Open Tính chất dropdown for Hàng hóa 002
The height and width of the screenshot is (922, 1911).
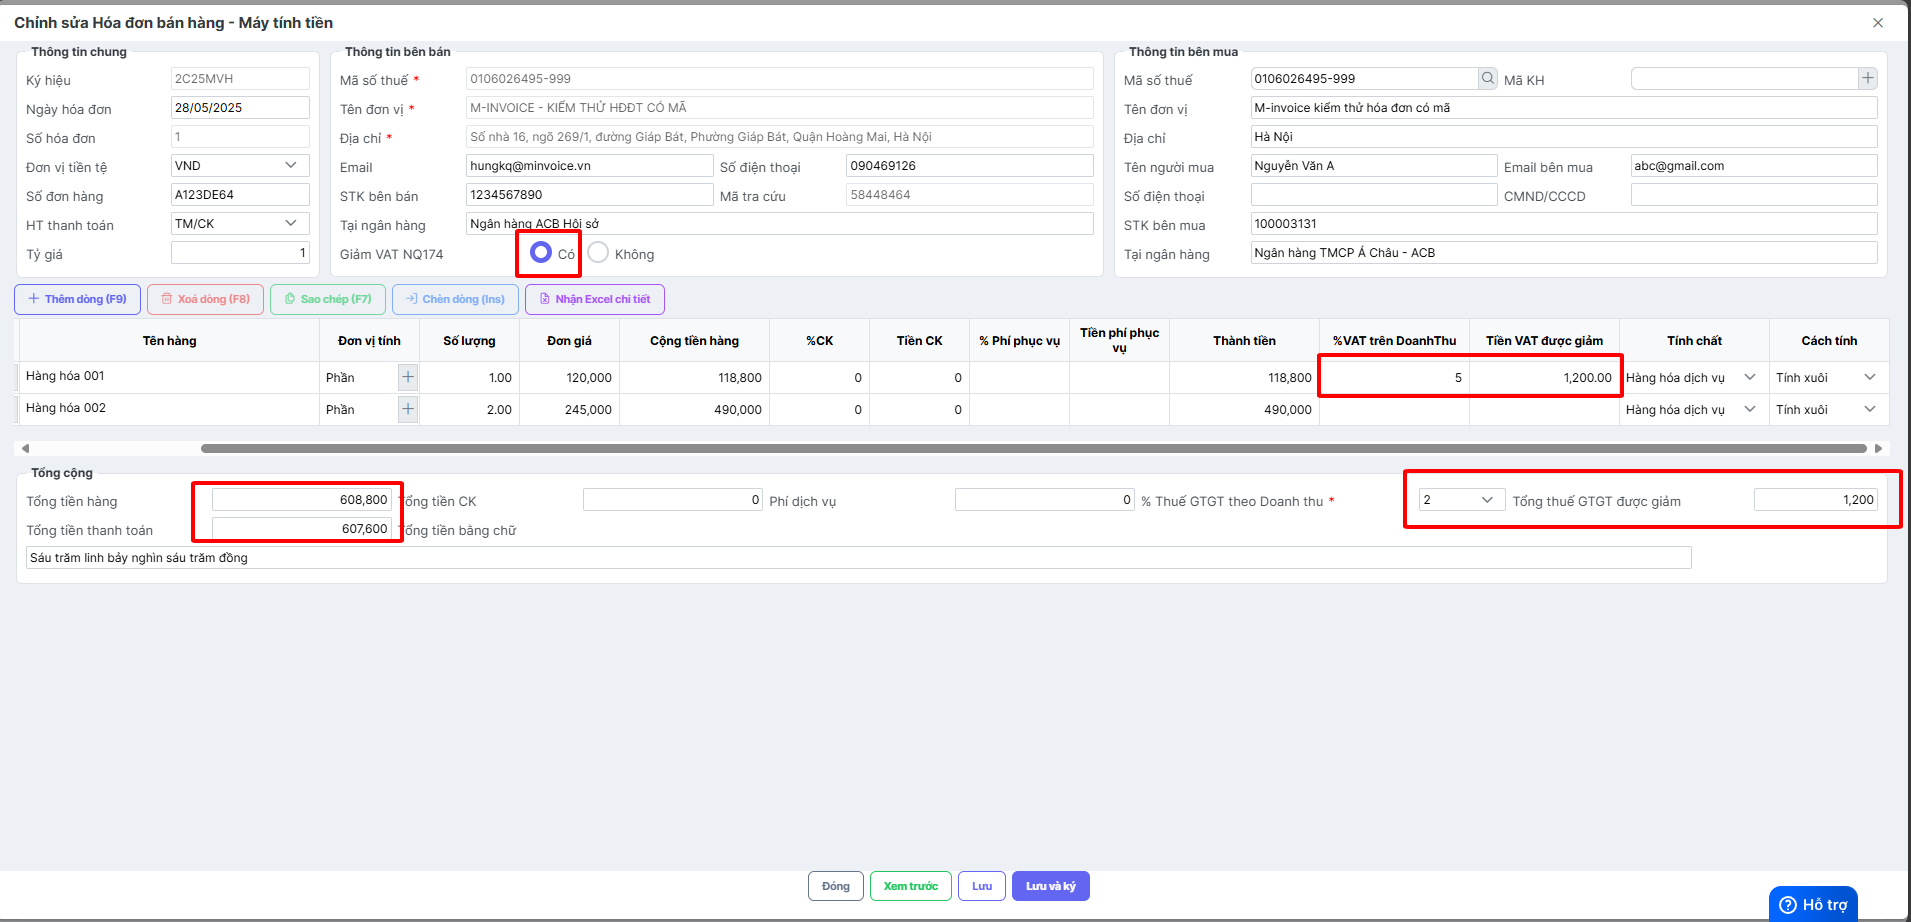click(1693, 409)
